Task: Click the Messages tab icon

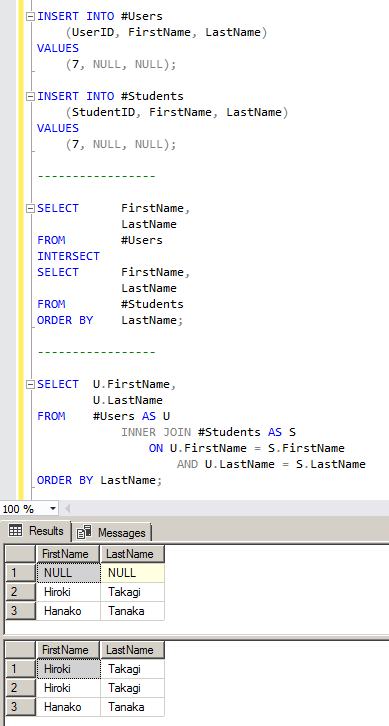Action: click(84, 532)
